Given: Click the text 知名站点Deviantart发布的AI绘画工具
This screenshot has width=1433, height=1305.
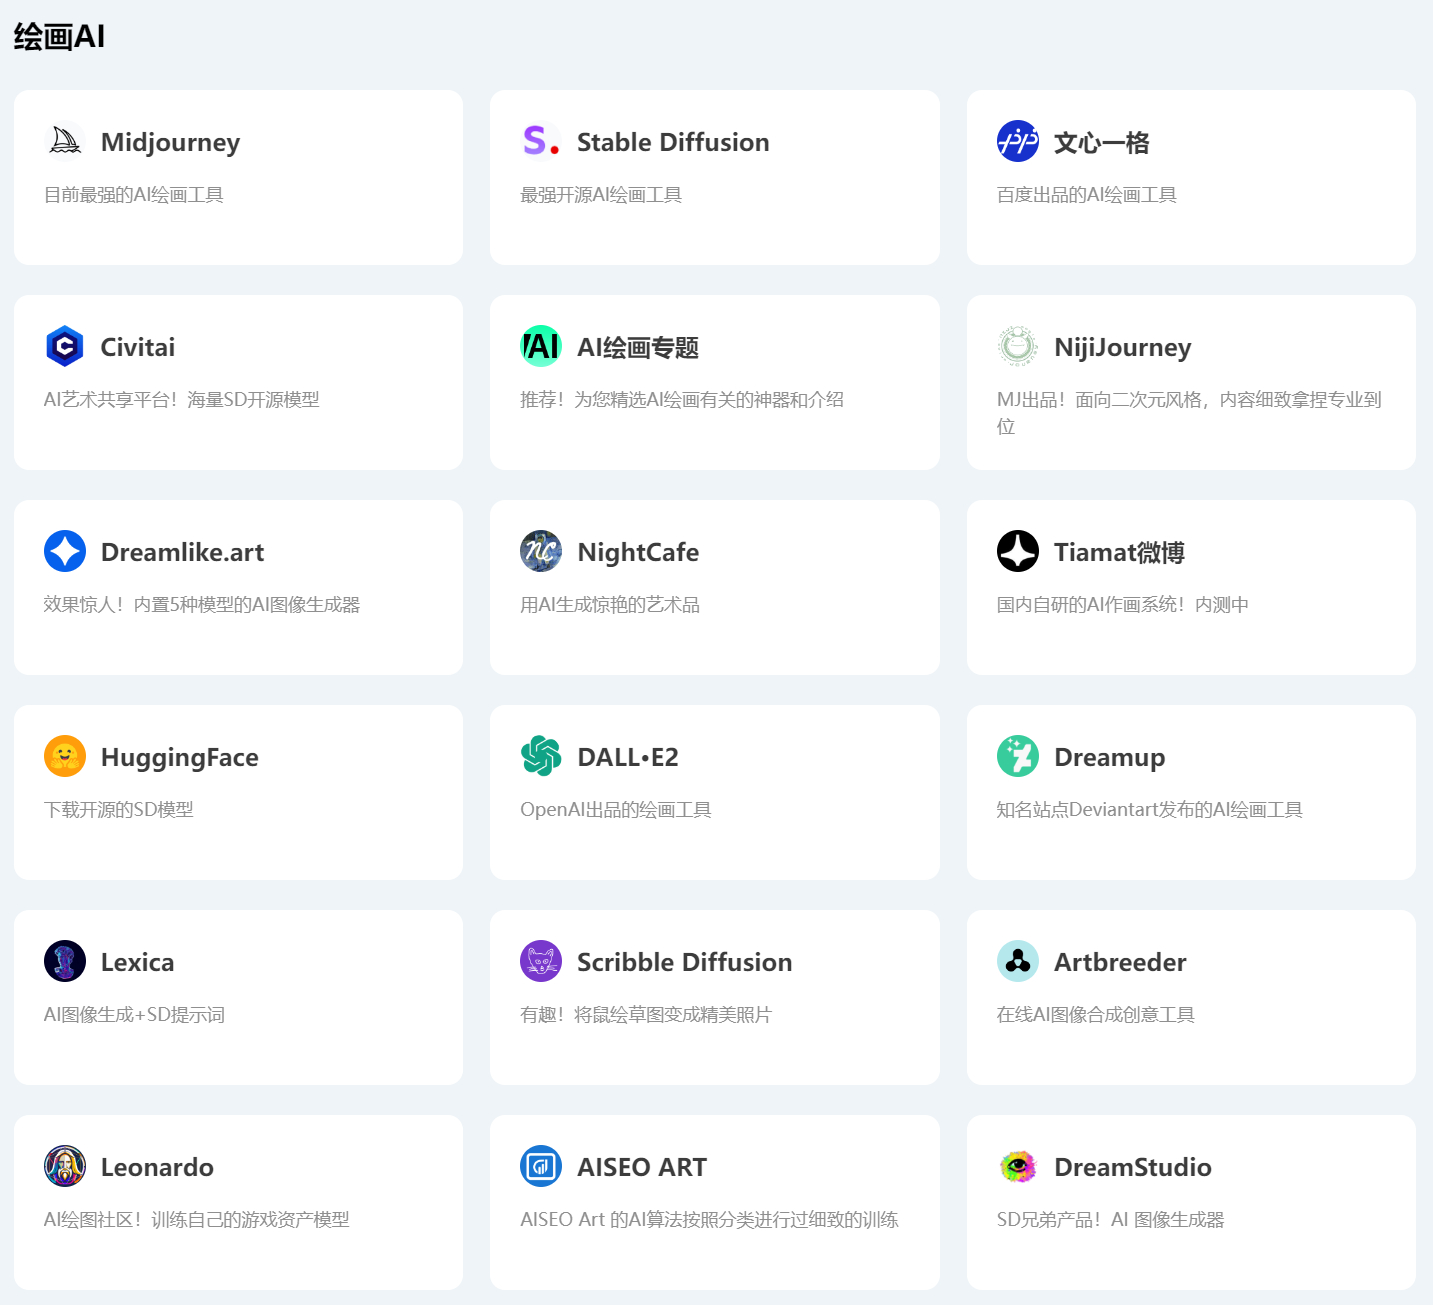Looking at the screenshot, I should tap(1150, 810).
